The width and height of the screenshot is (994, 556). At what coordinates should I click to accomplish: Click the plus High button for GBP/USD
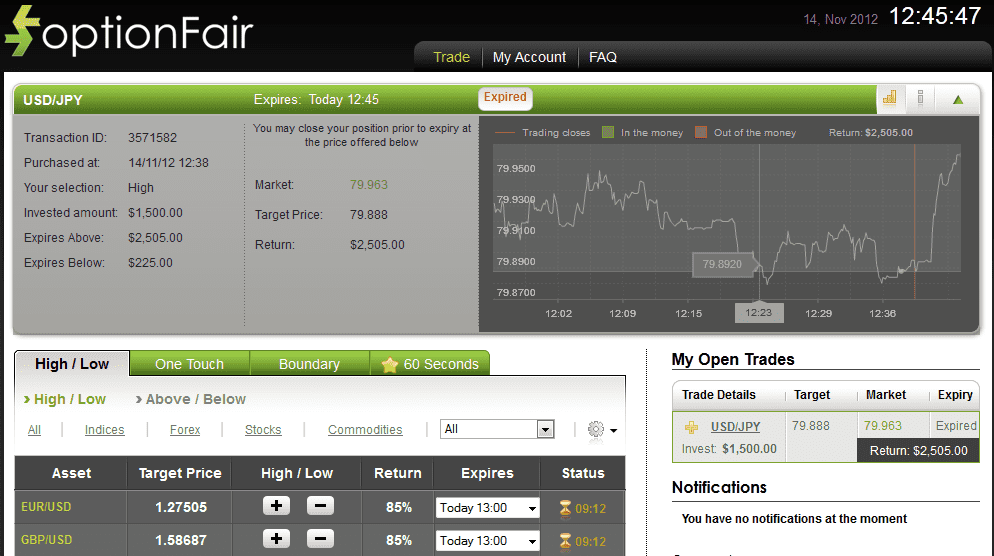tap(276, 539)
